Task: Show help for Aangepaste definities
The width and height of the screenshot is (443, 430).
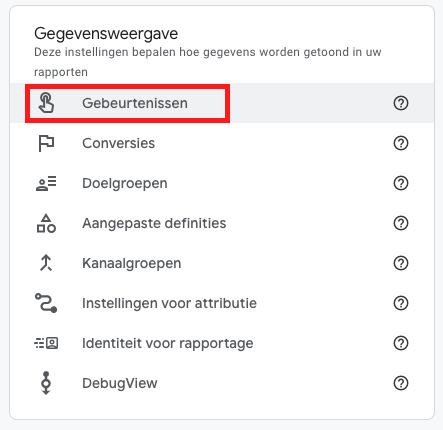Action: pos(401,223)
